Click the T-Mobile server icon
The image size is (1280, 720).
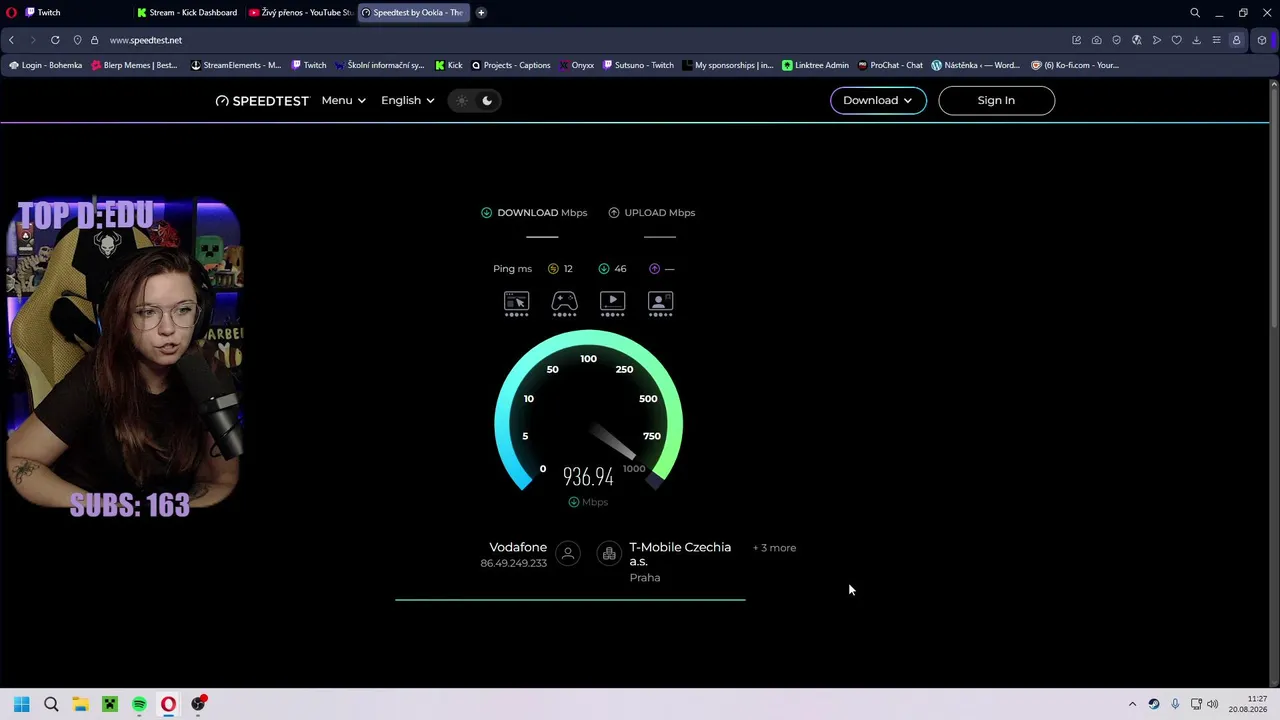(x=609, y=553)
